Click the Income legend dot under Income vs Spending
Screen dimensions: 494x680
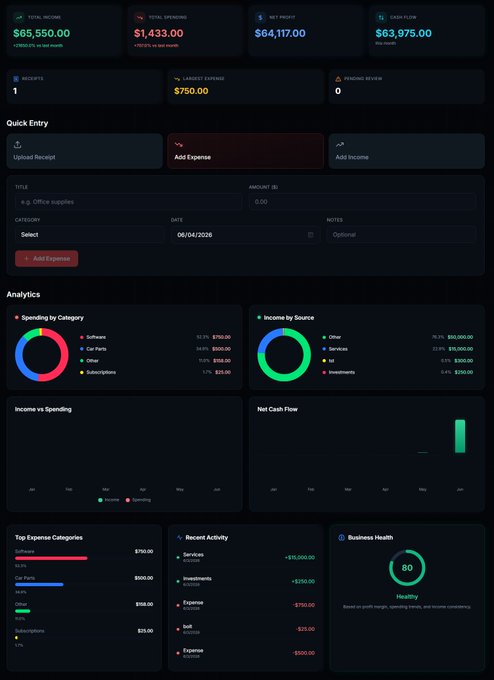coord(101,500)
